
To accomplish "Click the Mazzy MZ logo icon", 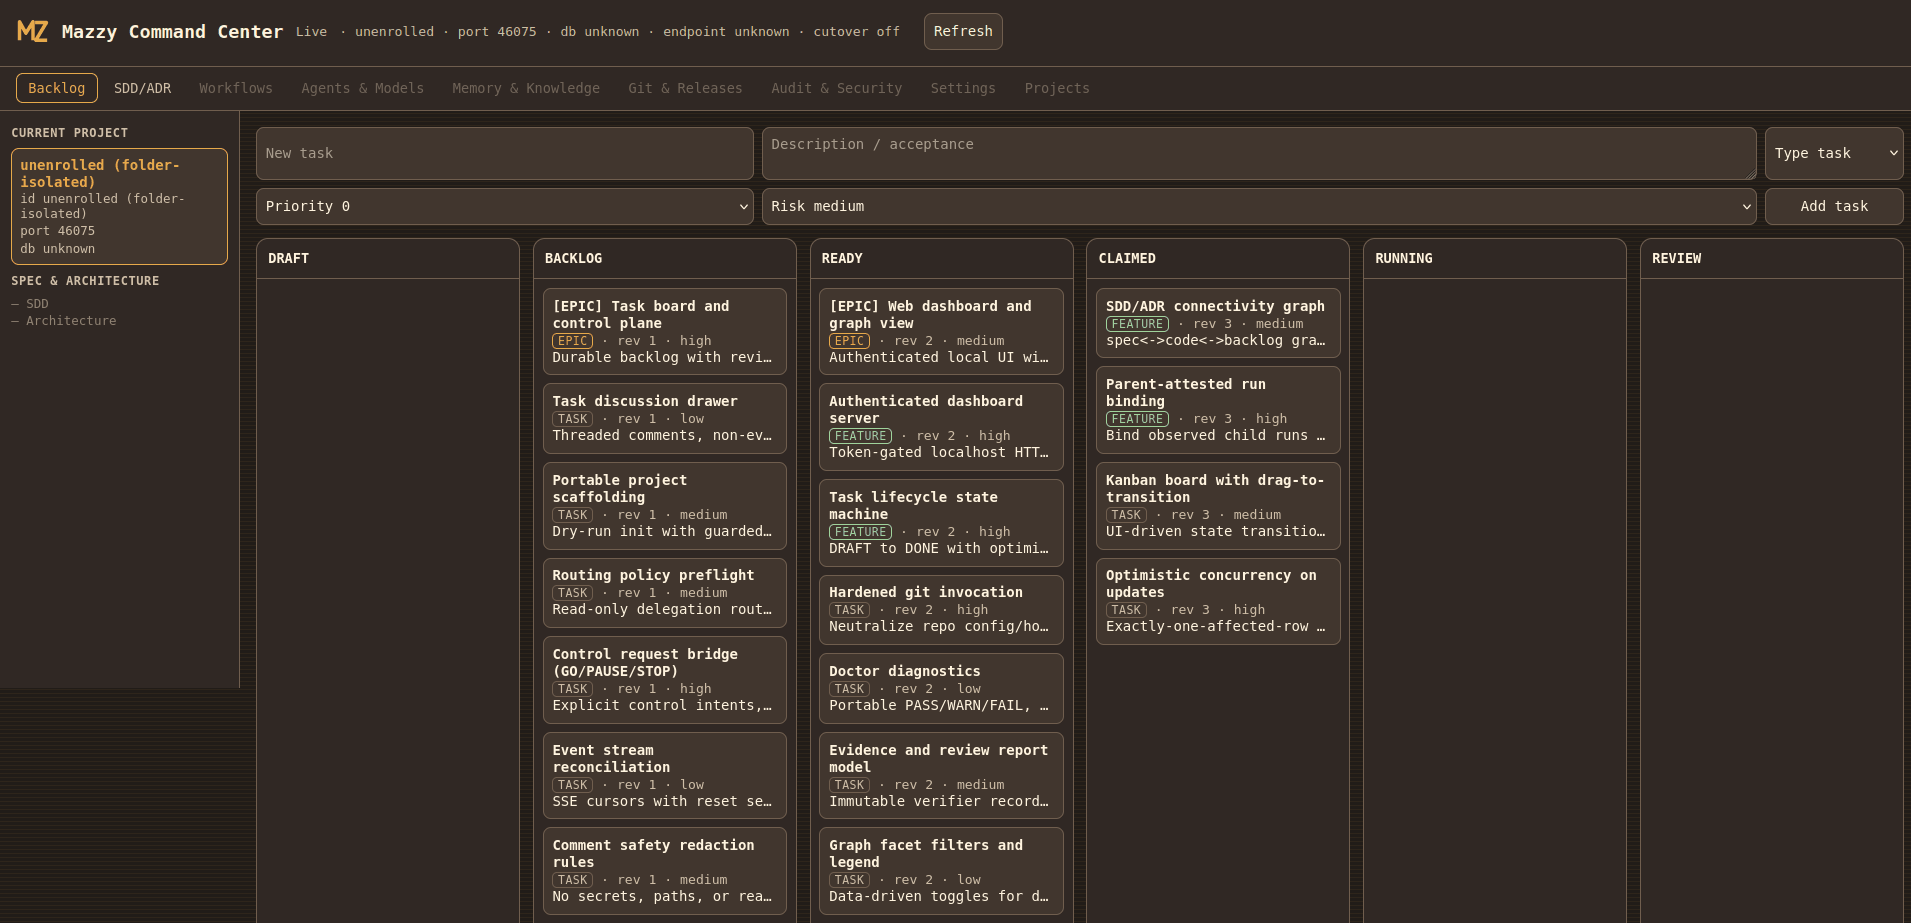I will (32, 31).
